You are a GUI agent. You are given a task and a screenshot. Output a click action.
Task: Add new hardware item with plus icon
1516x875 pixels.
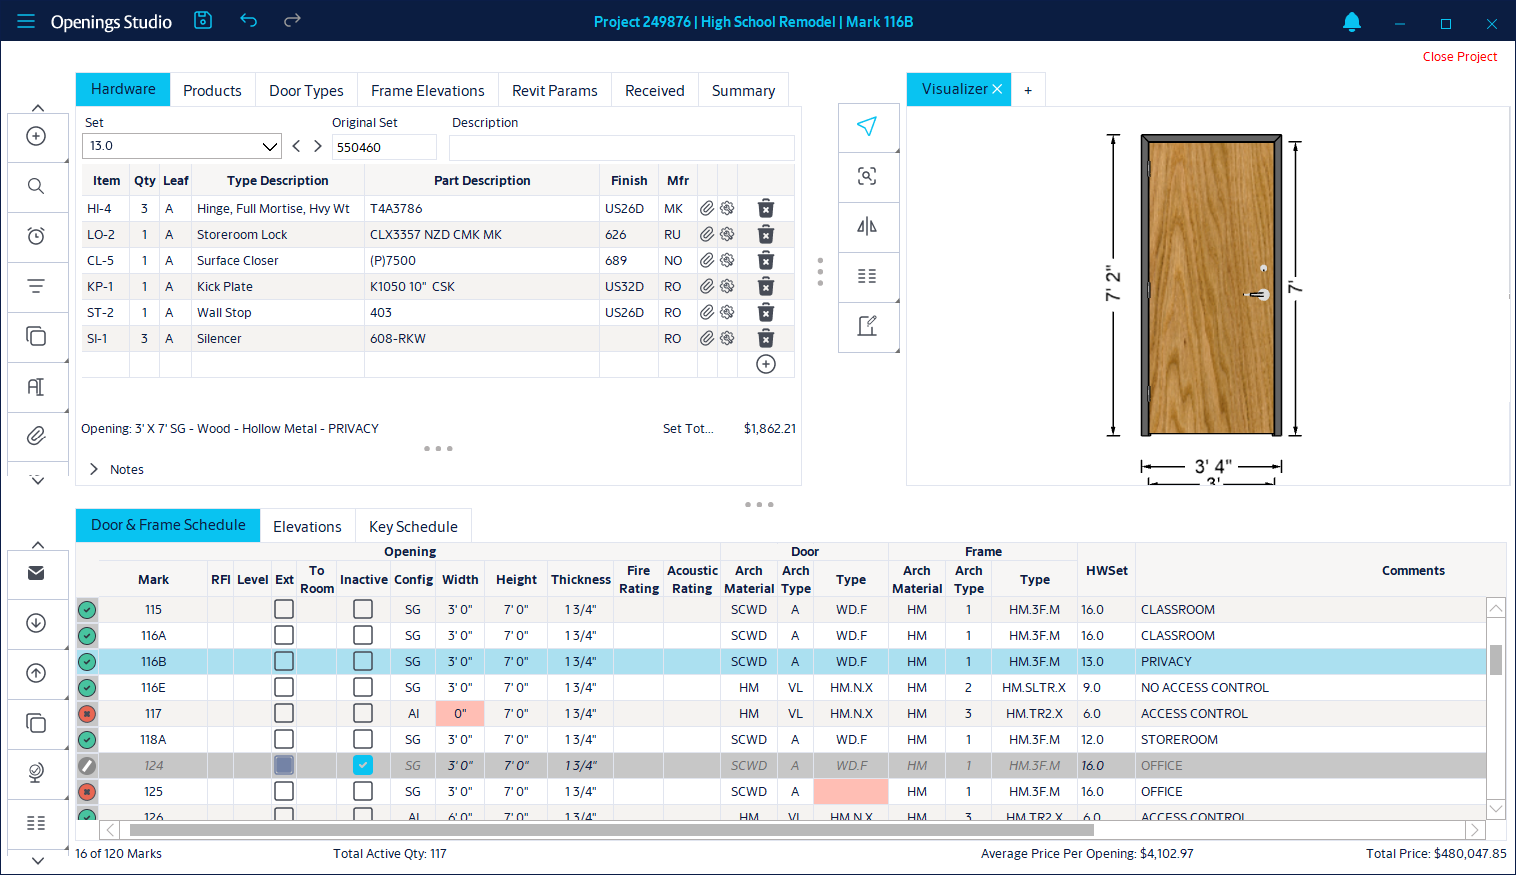tap(766, 364)
